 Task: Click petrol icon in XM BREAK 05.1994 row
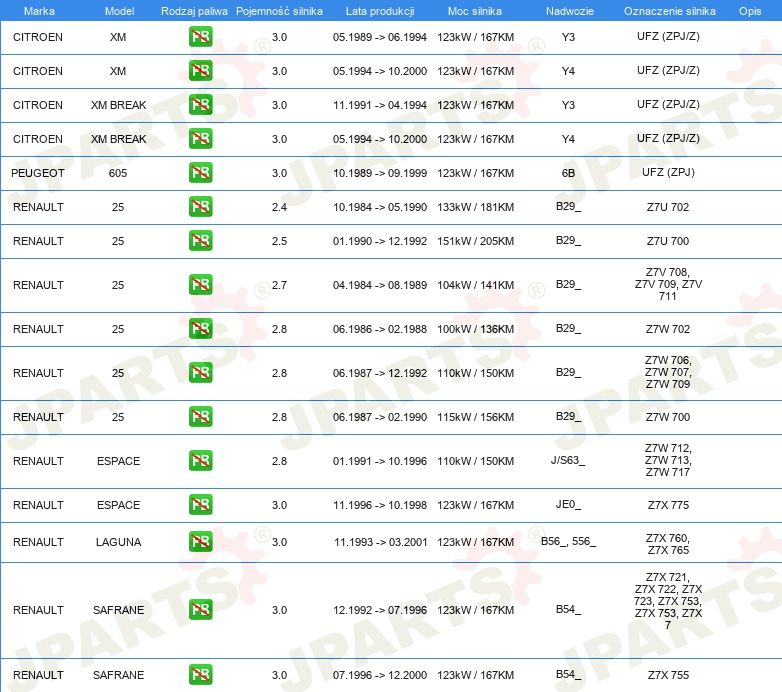point(200,139)
